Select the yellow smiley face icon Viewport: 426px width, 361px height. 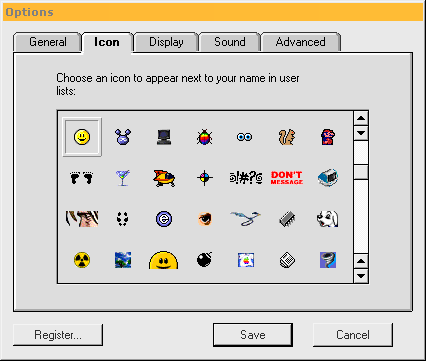pos(82,137)
